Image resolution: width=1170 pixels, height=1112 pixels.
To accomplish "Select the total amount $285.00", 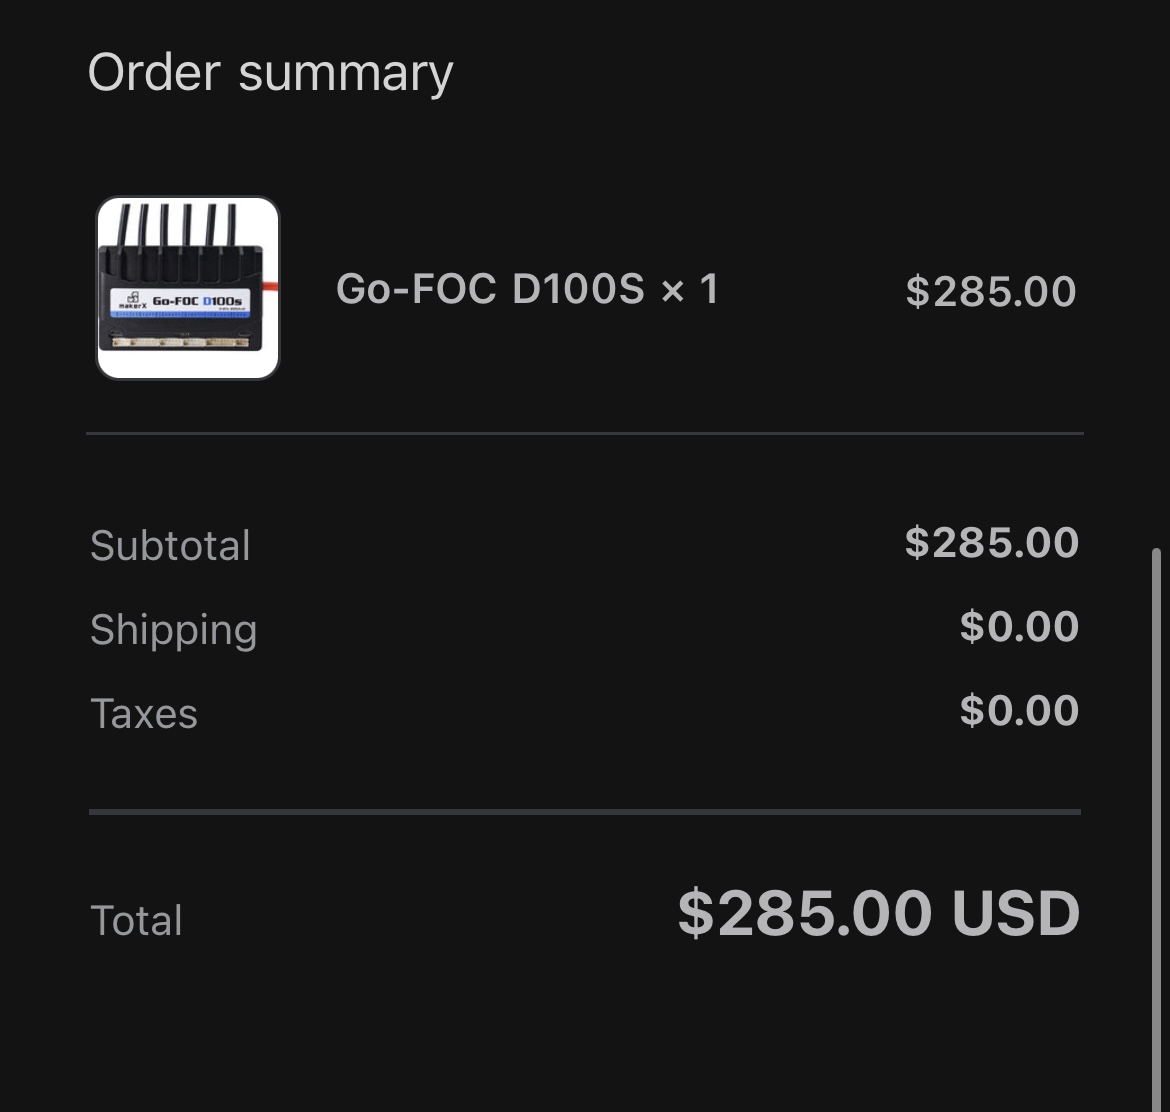I will (x=805, y=913).
